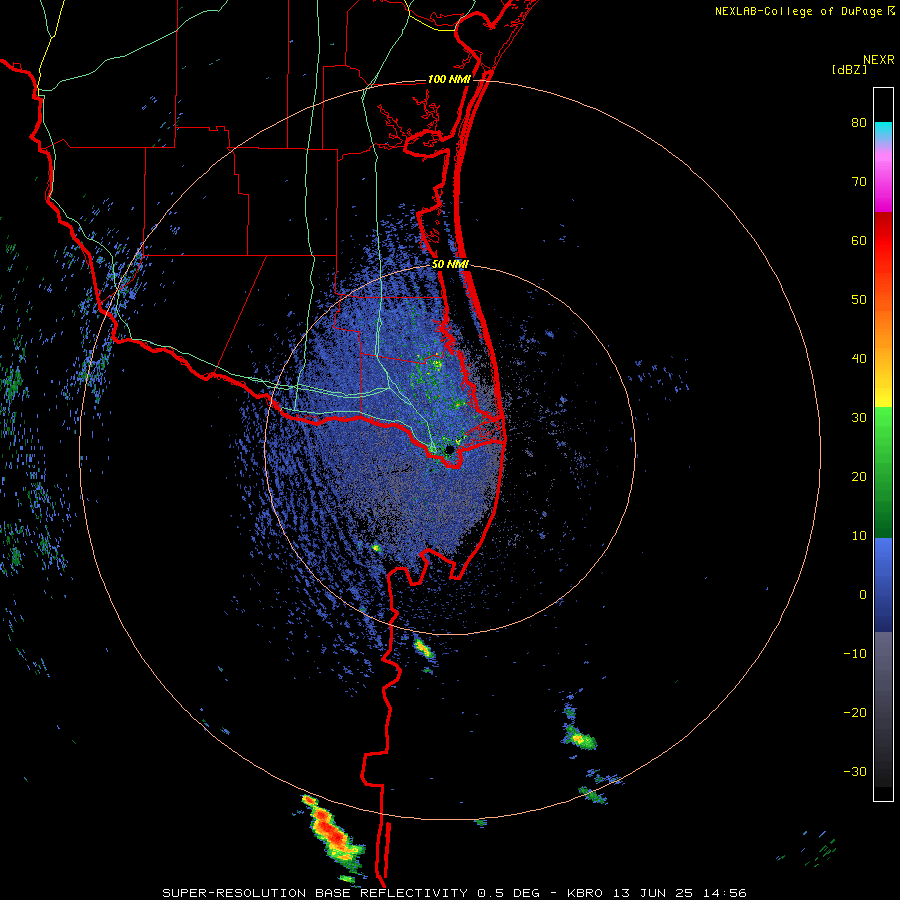Click the 0 value on the dBZ scale
Viewport: 900px width, 900px height.
click(863, 595)
